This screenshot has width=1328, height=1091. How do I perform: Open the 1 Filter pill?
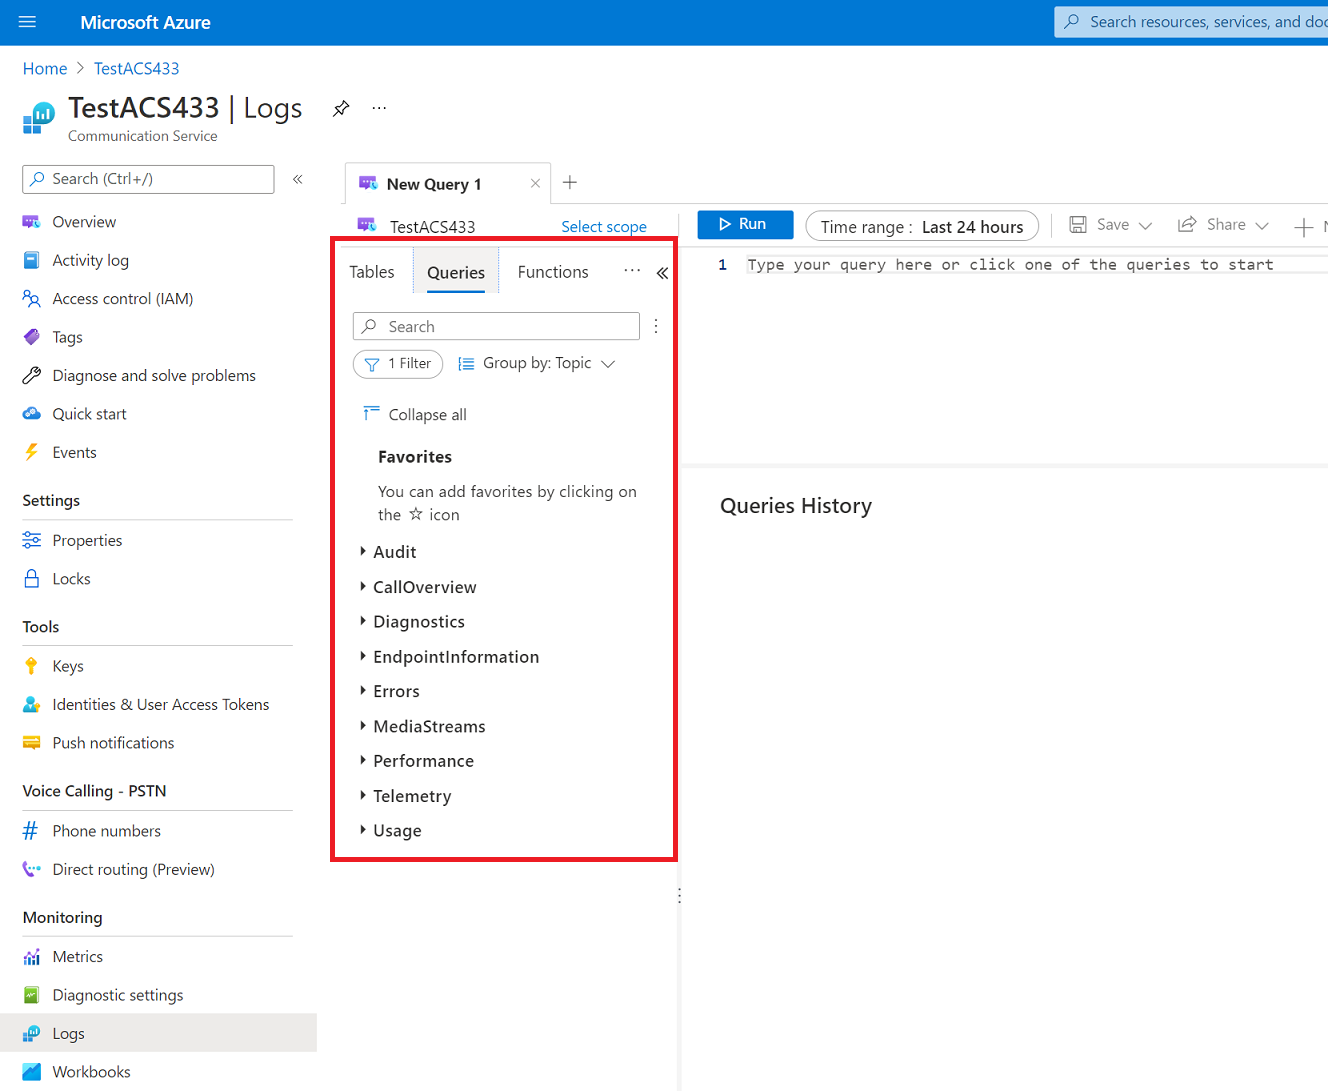pos(397,363)
